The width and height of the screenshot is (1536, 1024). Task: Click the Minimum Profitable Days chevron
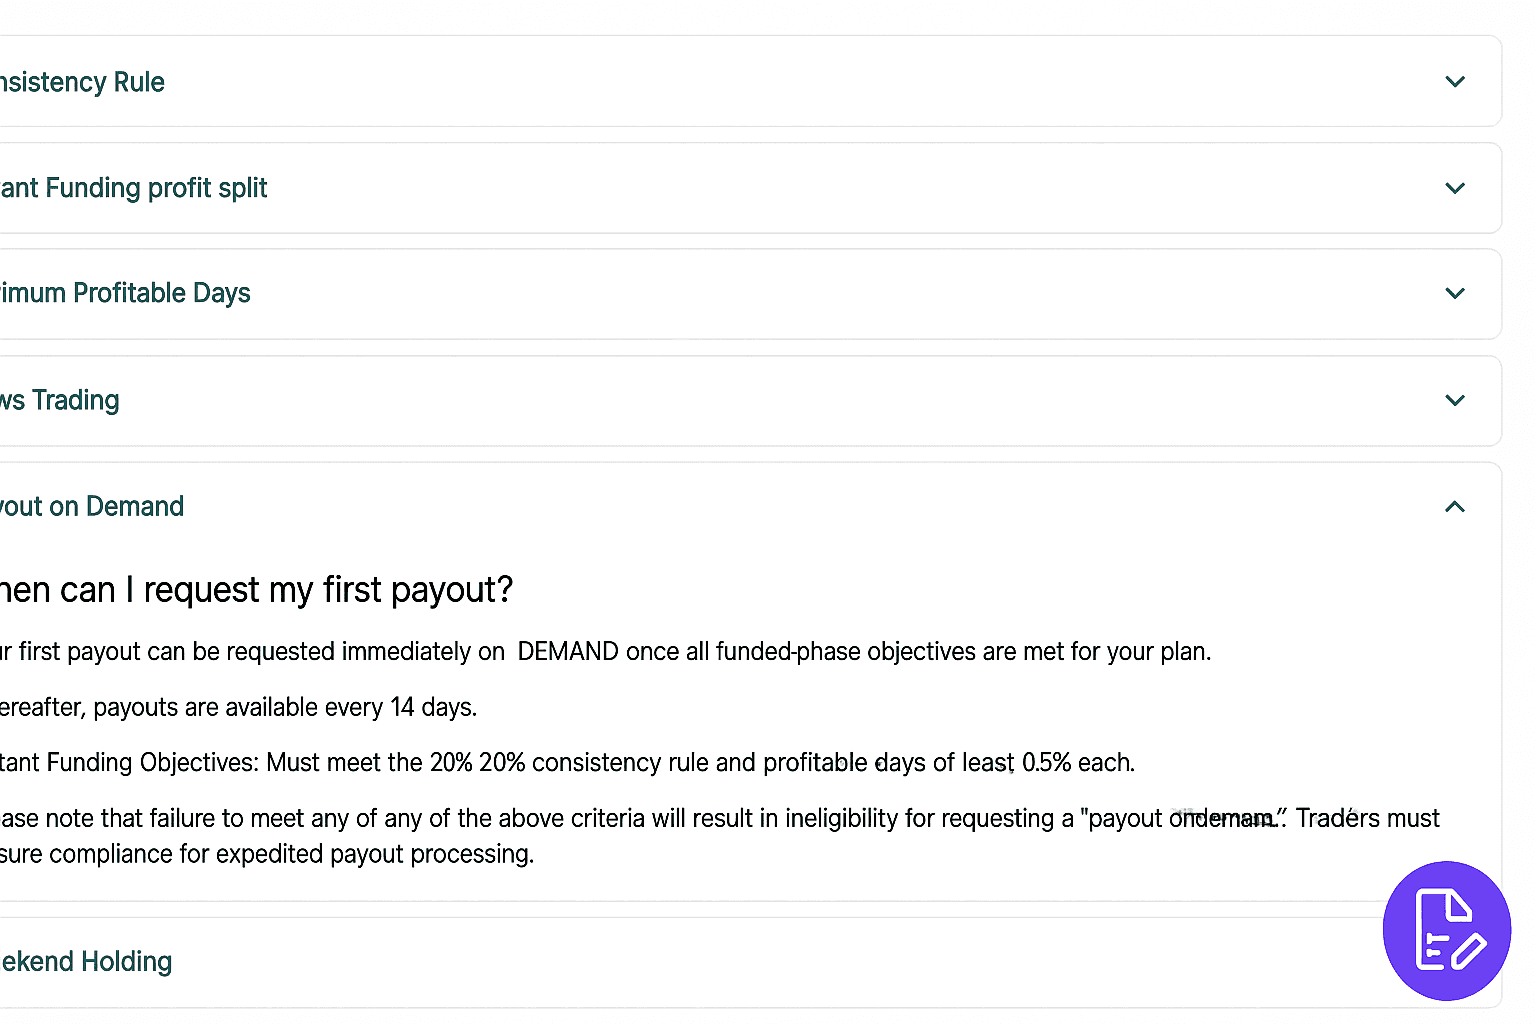1455,294
